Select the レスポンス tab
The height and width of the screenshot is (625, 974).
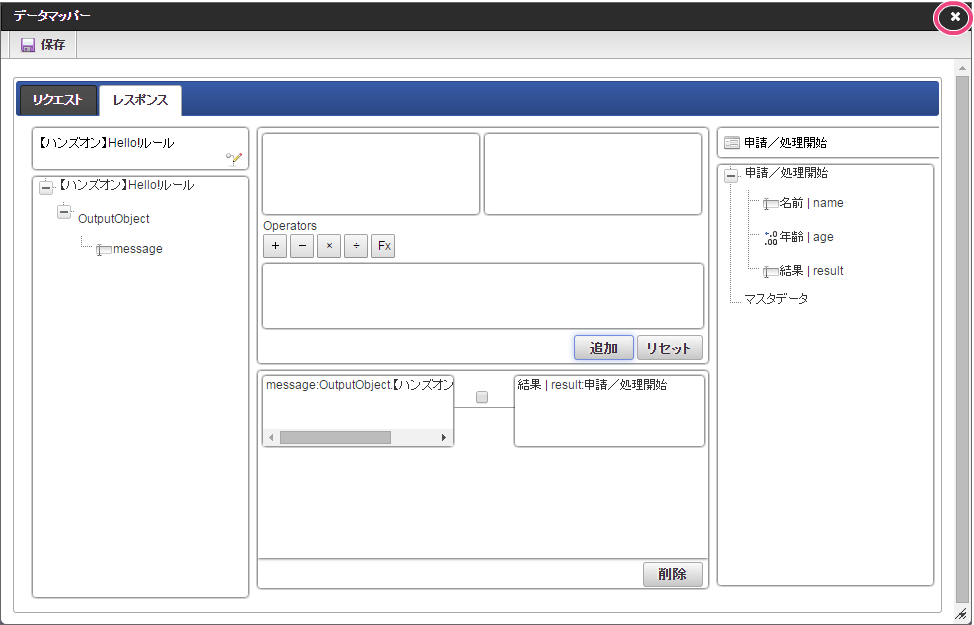click(x=140, y=100)
